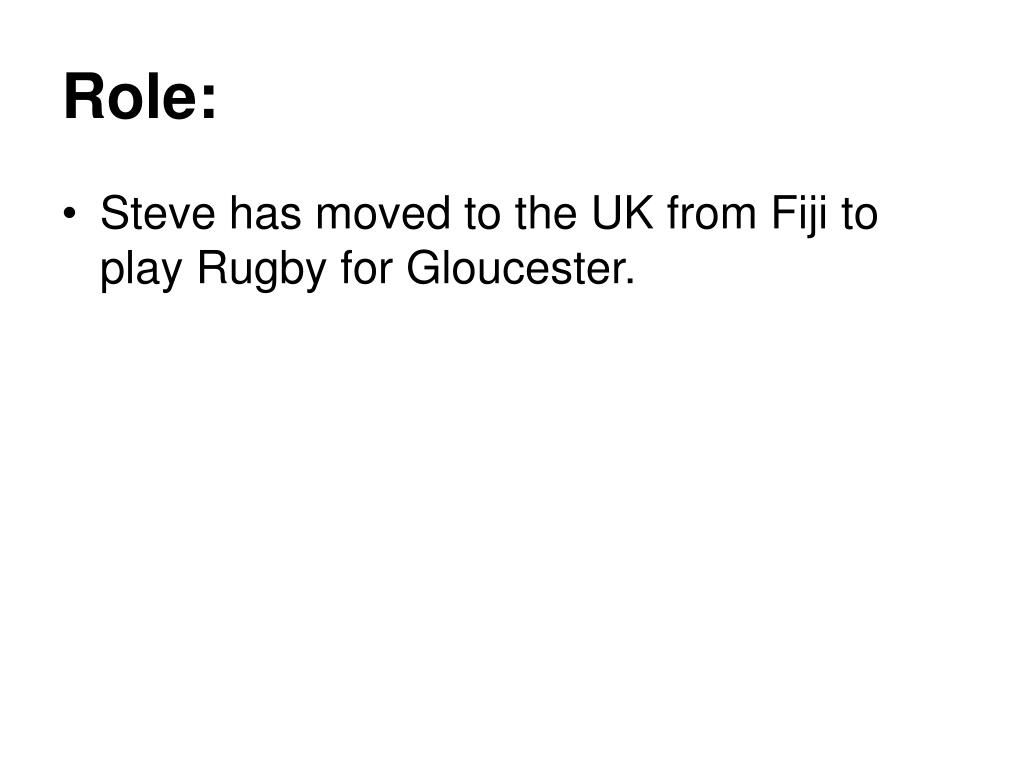Select the word "UK"

pyautogui.click(x=622, y=213)
